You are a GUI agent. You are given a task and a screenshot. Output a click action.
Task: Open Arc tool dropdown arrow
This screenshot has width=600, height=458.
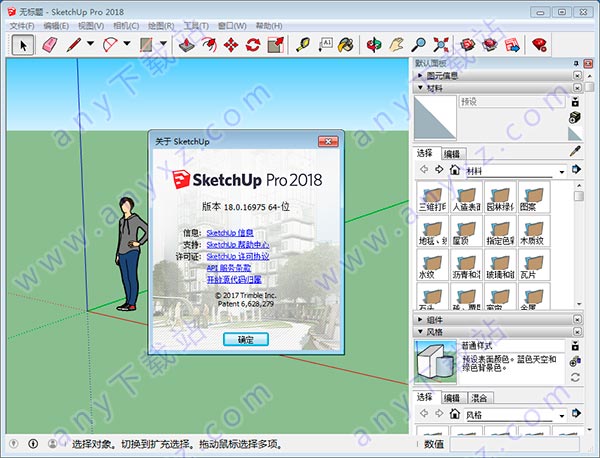[x=127, y=43]
